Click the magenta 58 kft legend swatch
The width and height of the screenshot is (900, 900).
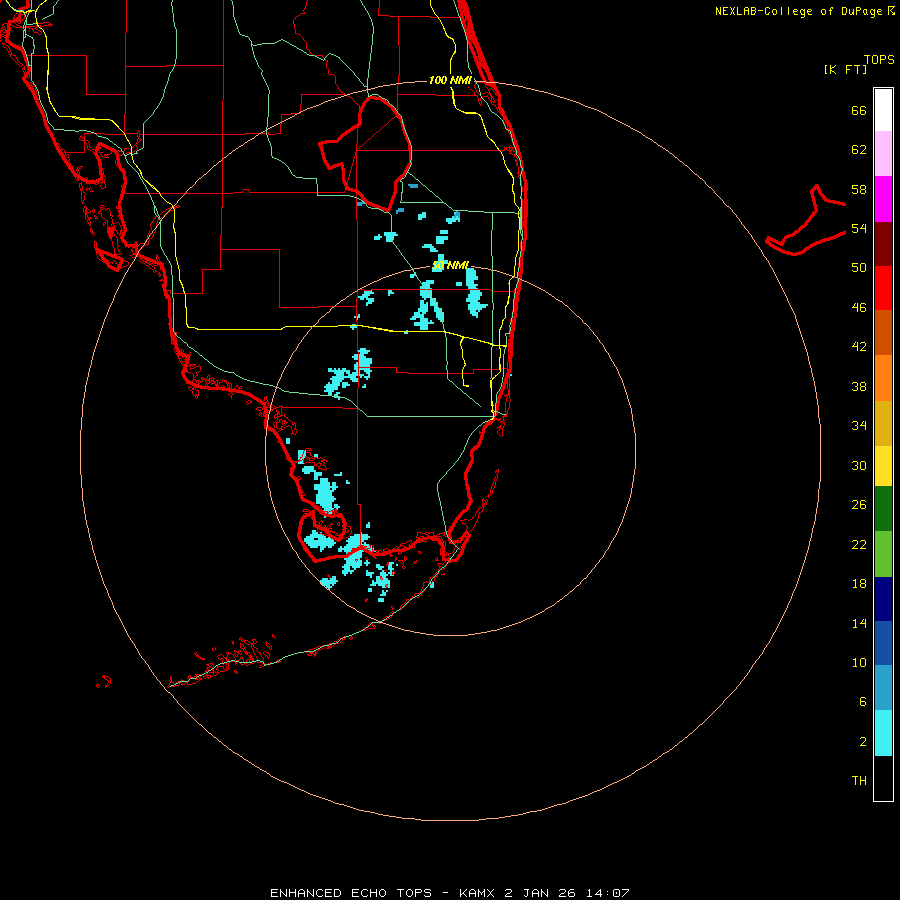[x=883, y=199]
